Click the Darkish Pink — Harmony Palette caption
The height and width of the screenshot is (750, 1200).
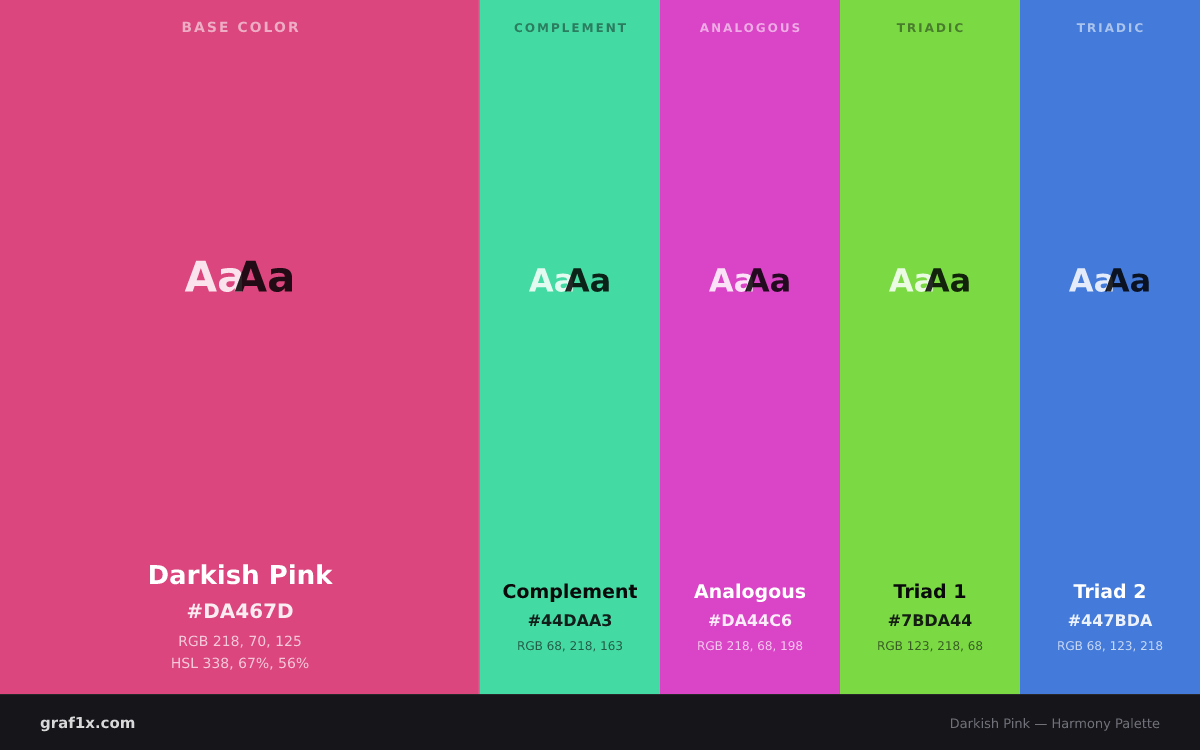[1055, 723]
